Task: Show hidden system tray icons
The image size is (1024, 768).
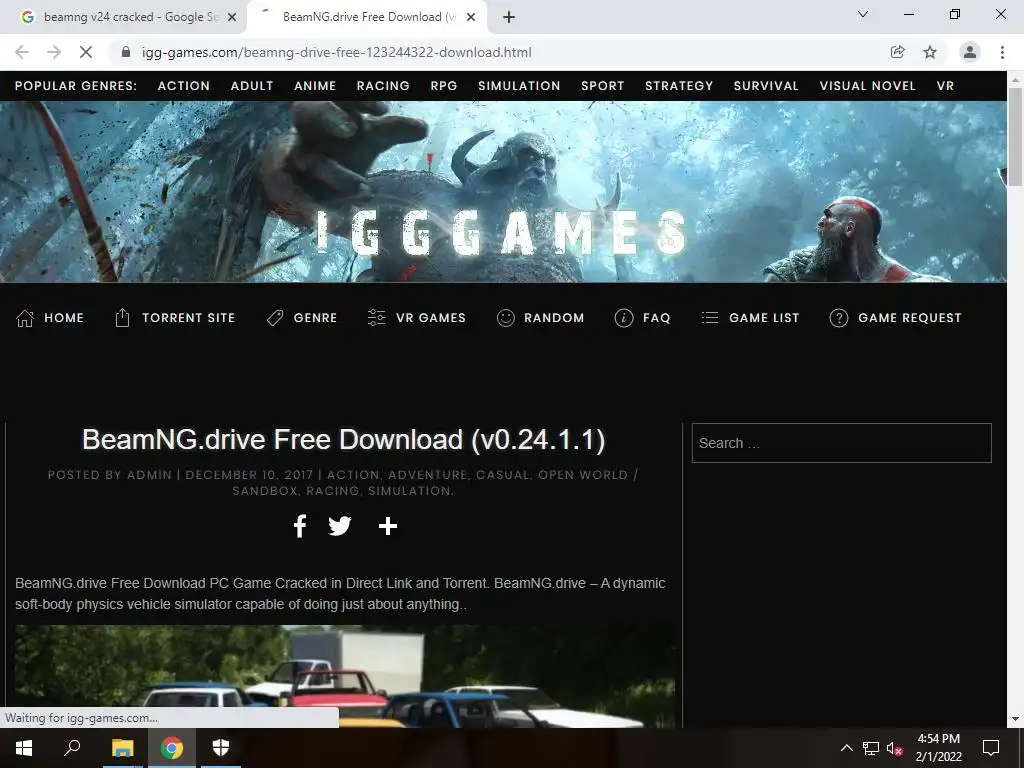Action: [x=846, y=748]
